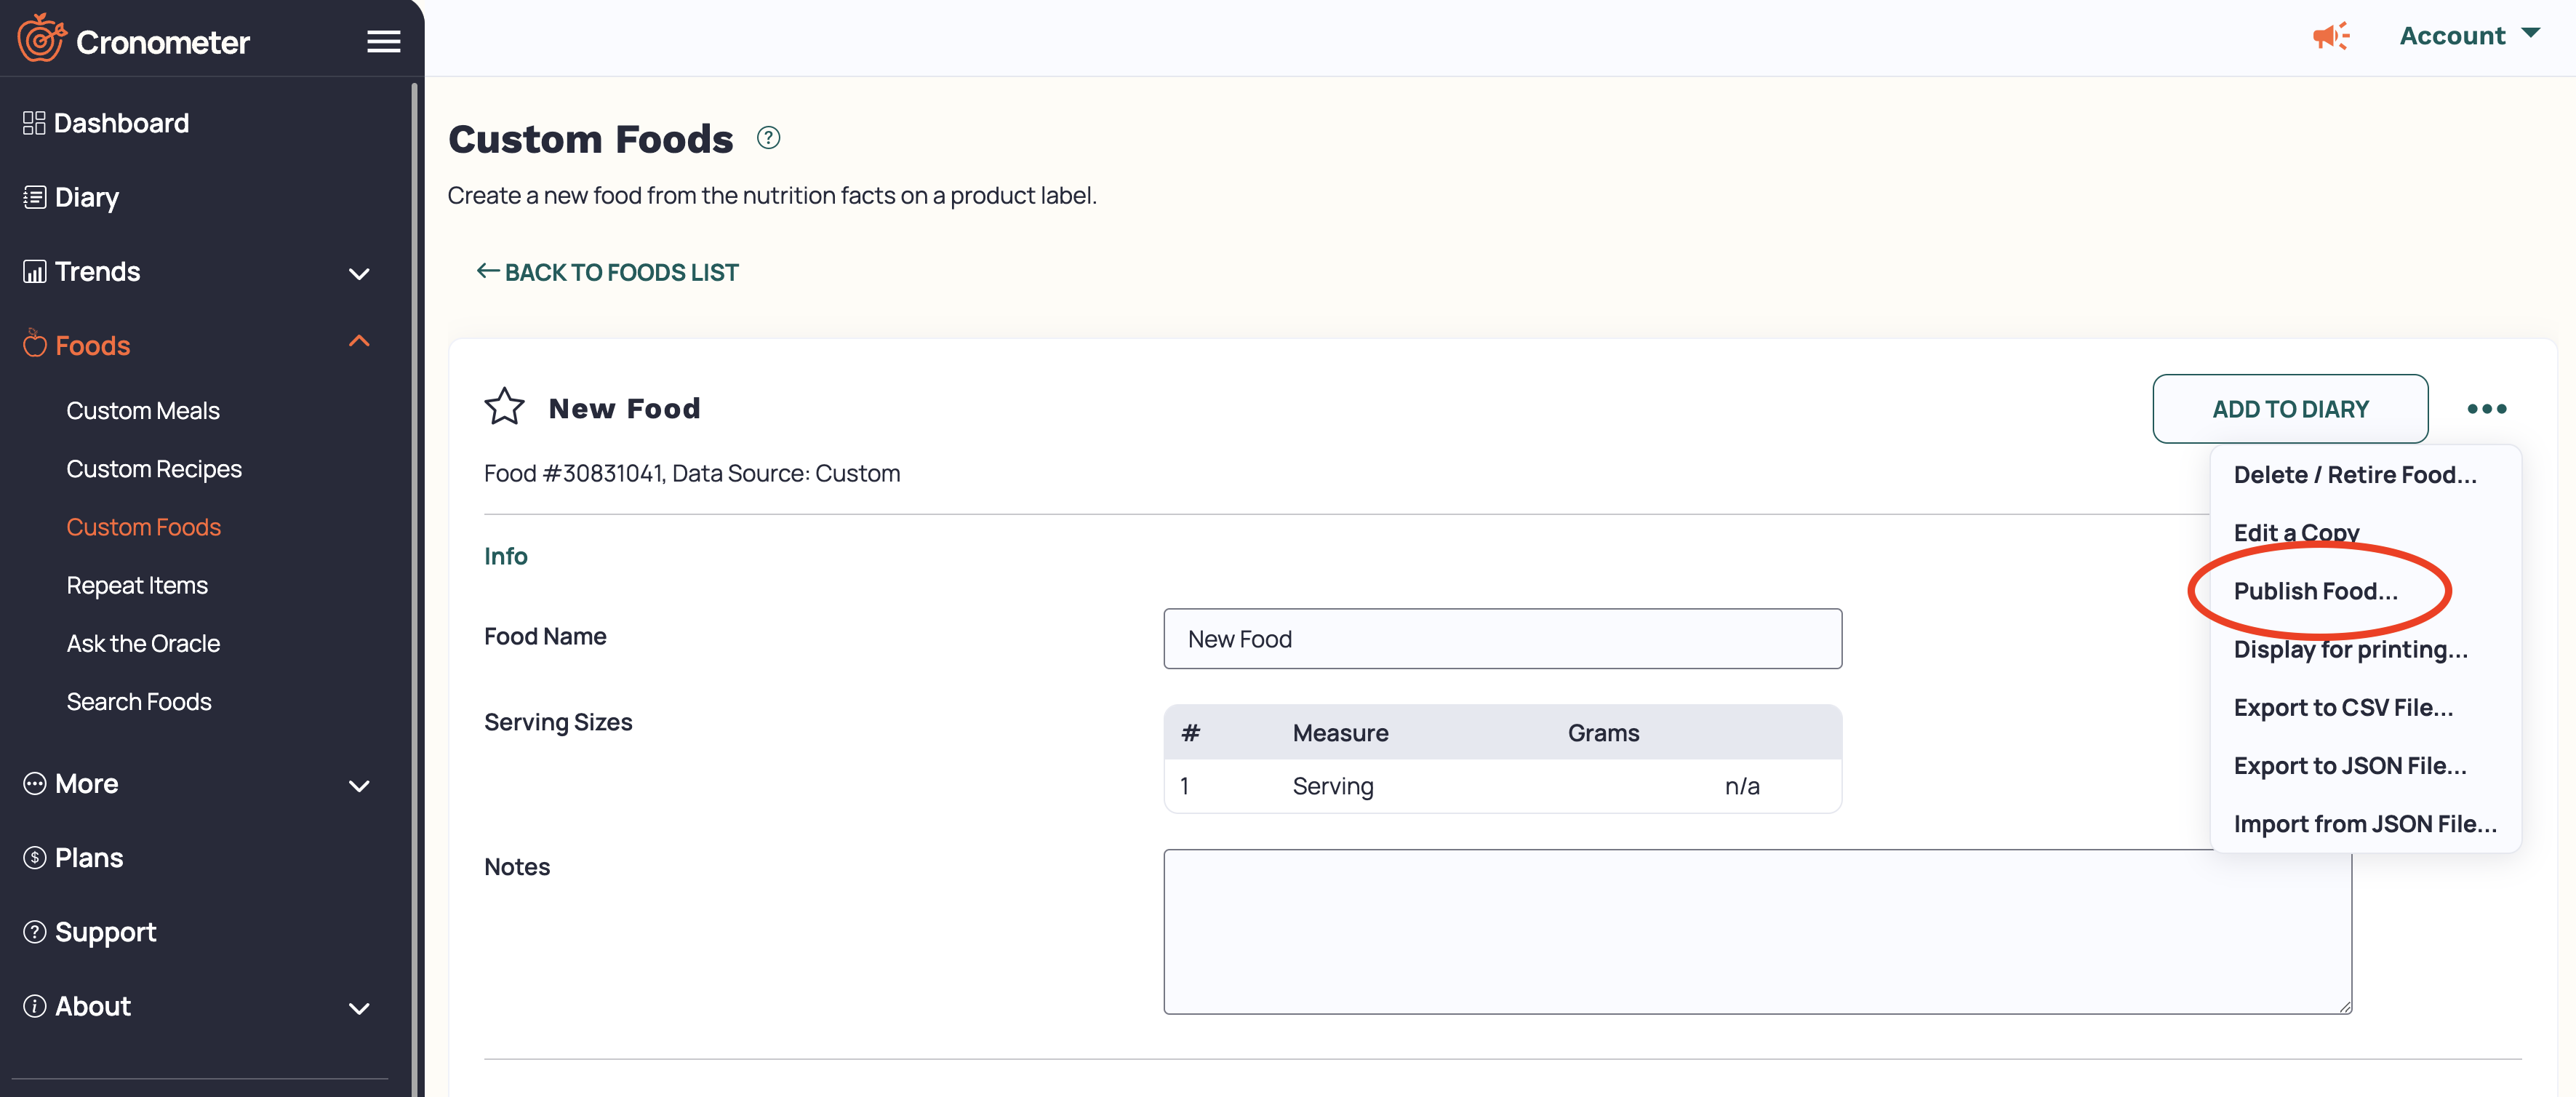Collapse the Foods section chevron
This screenshot has height=1097, width=2576.
[359, 342]
